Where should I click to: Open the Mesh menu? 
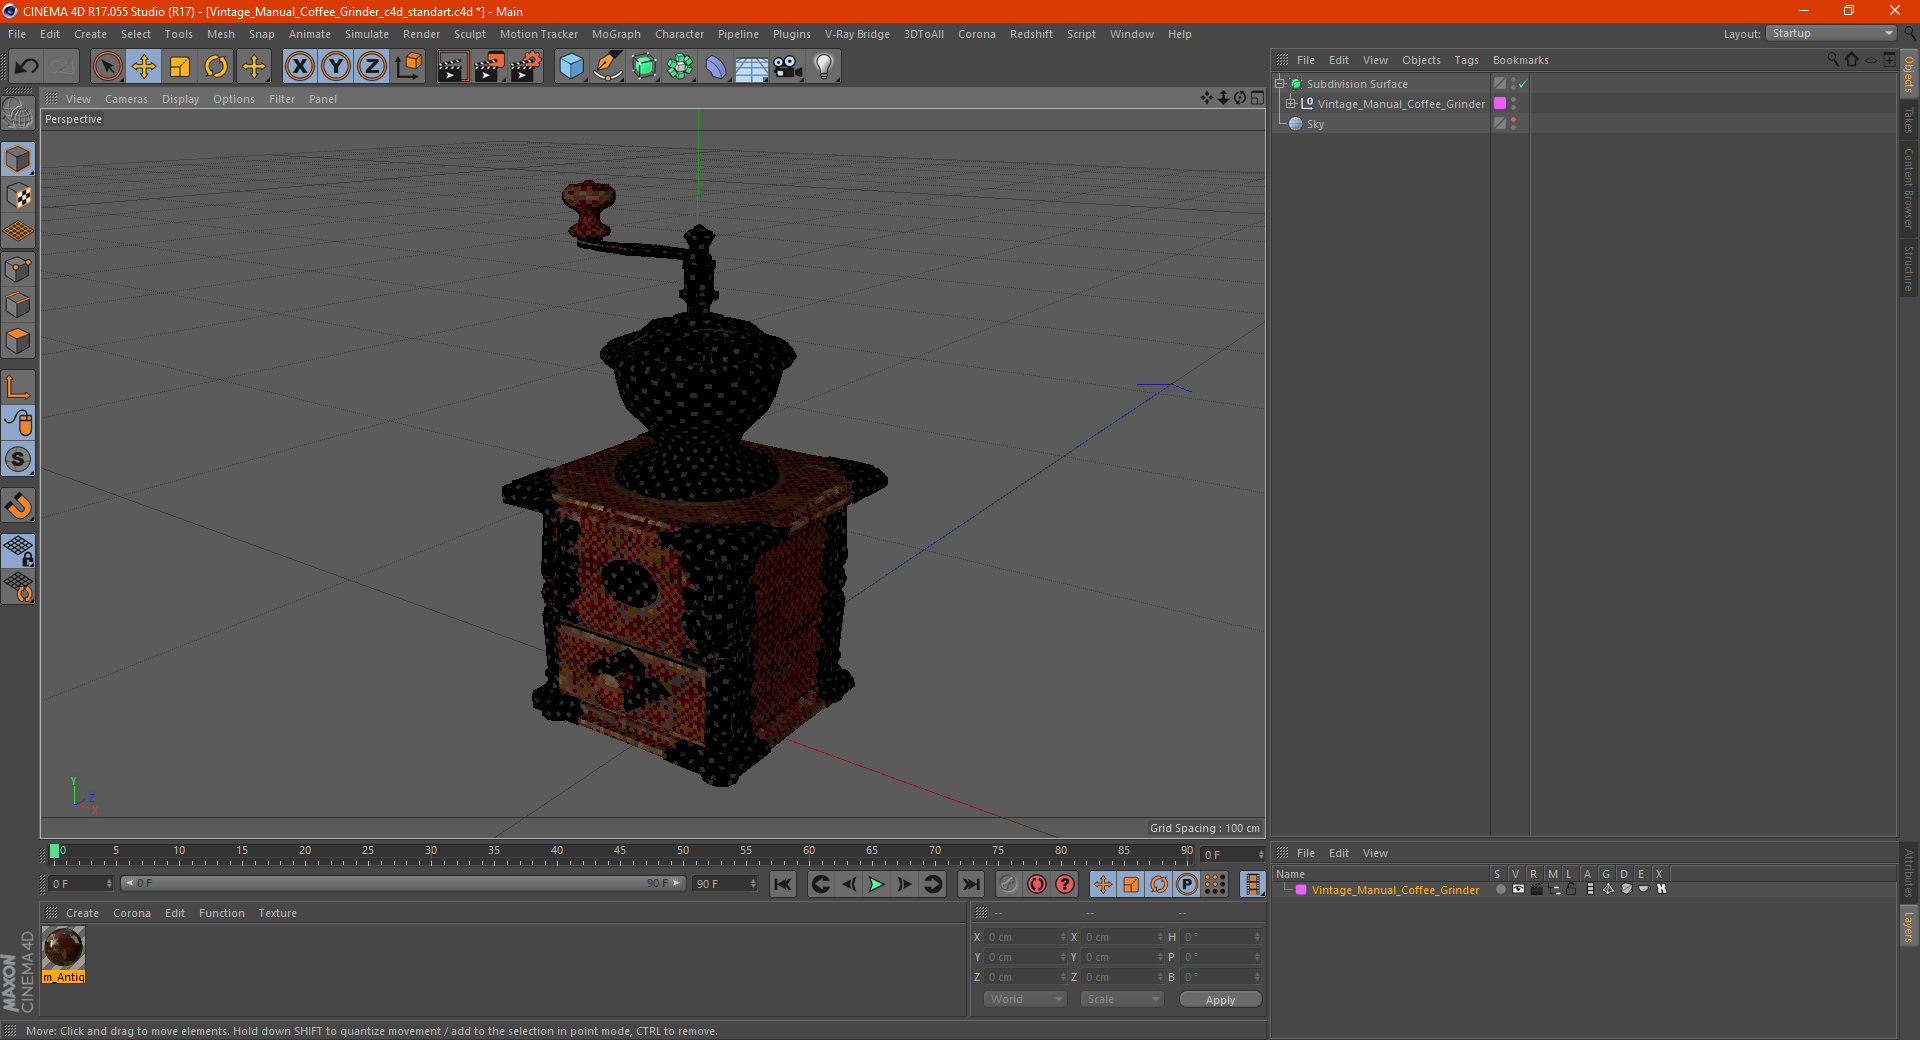[x=220, y=34]
